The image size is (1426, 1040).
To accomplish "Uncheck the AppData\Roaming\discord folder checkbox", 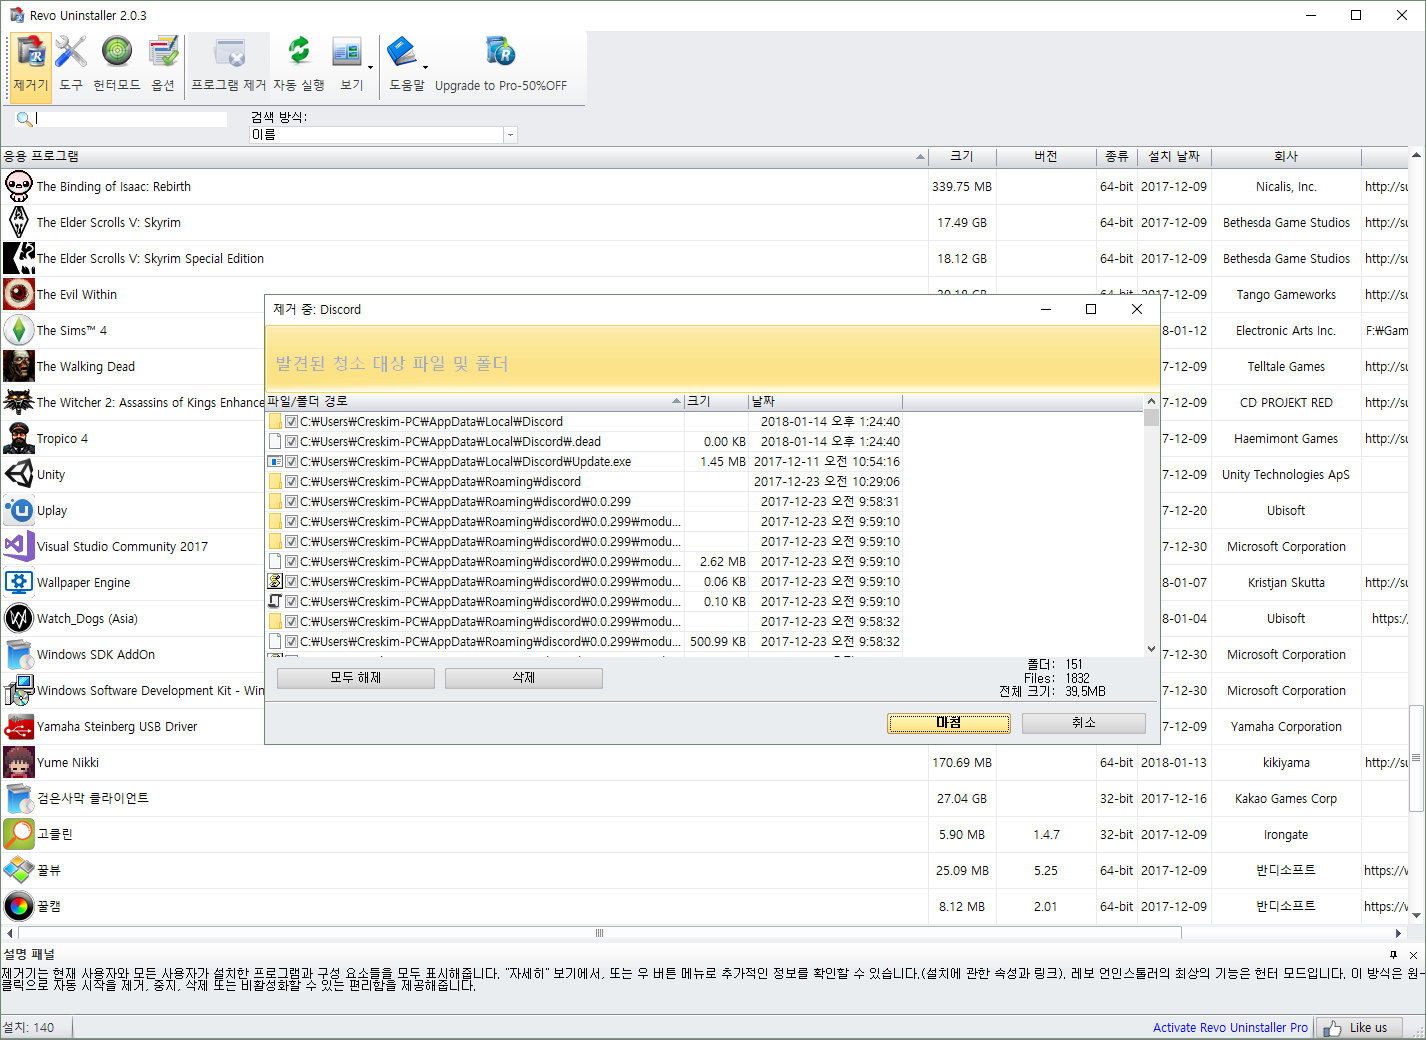I will click(x=292, y=482).
